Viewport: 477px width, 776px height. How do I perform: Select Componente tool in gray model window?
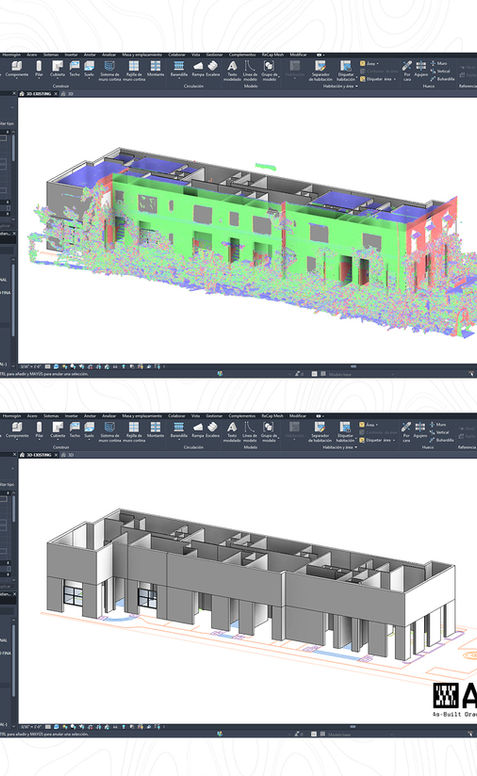point(17,430)
